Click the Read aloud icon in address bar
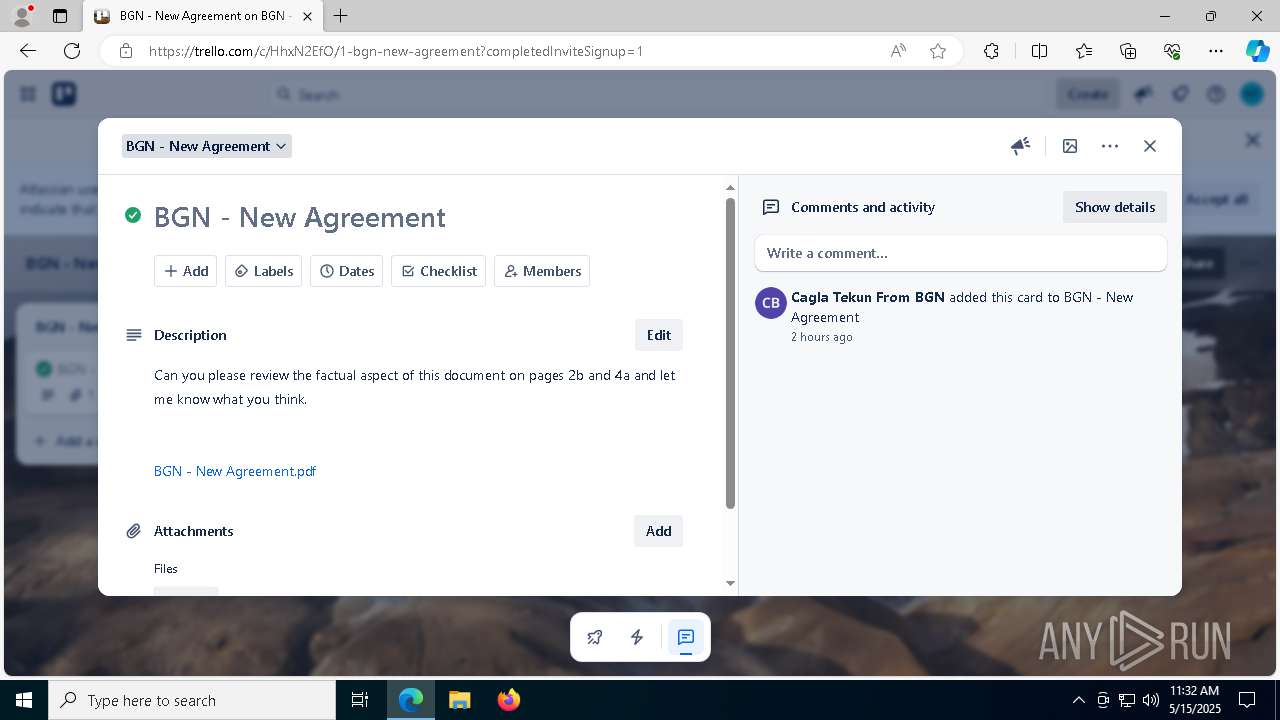1280x720 pixels. (x=898, y=51)
